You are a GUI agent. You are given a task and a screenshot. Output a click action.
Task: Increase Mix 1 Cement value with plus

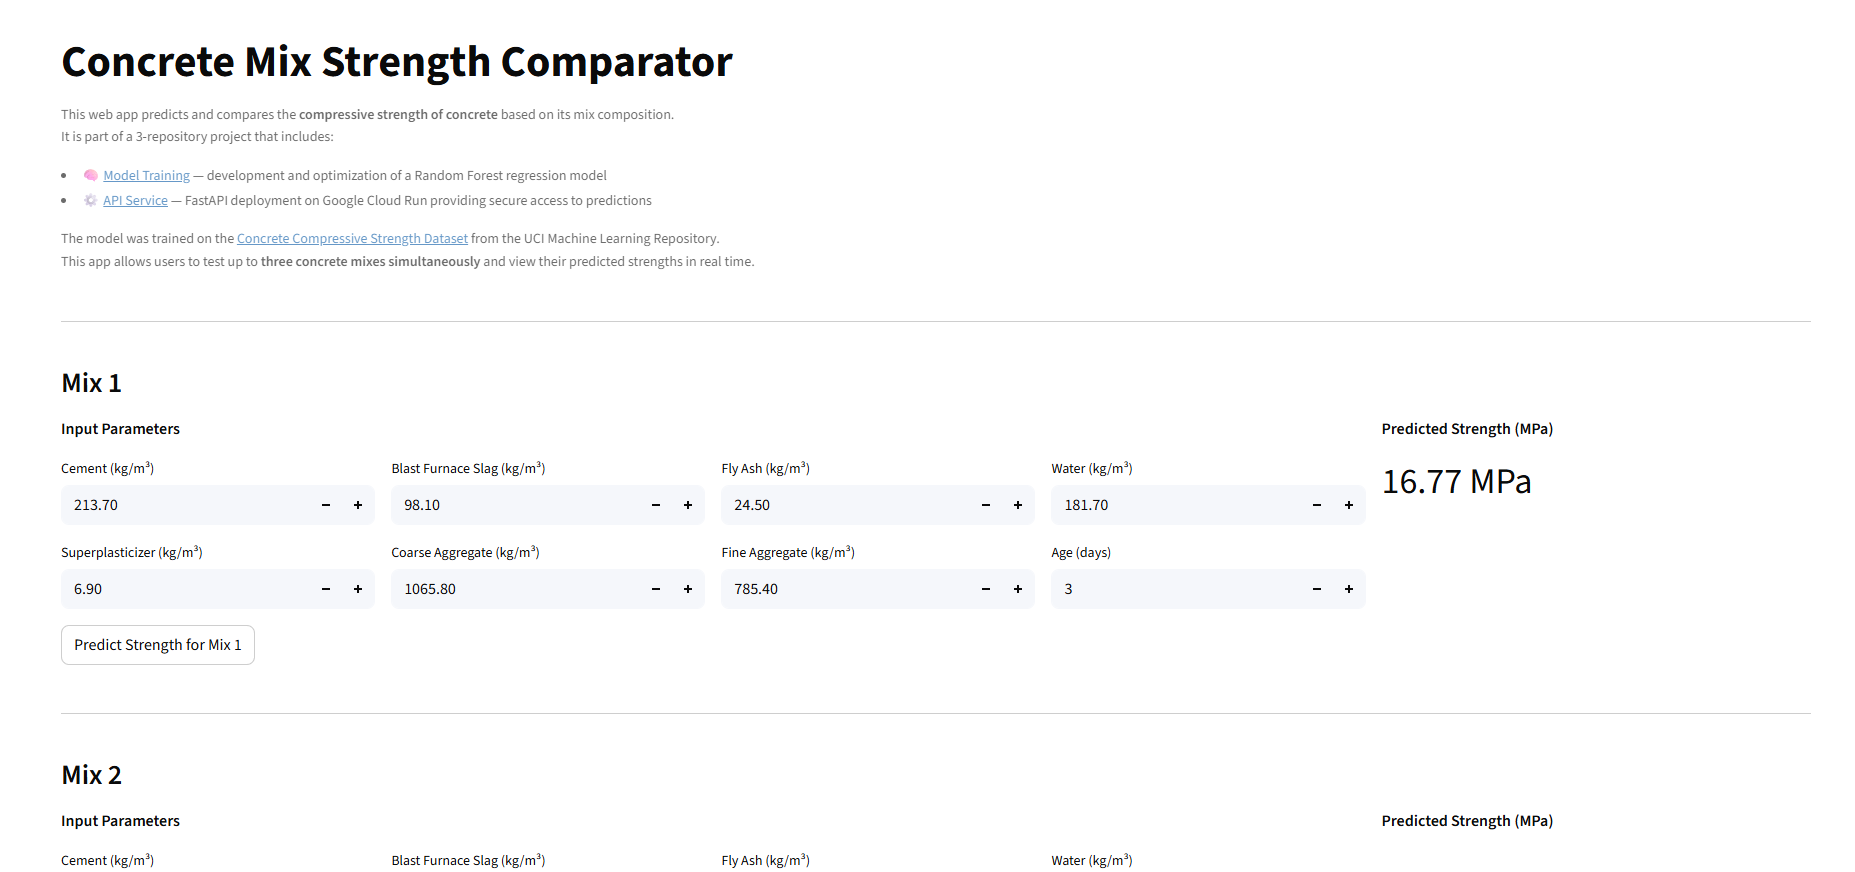click(x=358, y=505)
